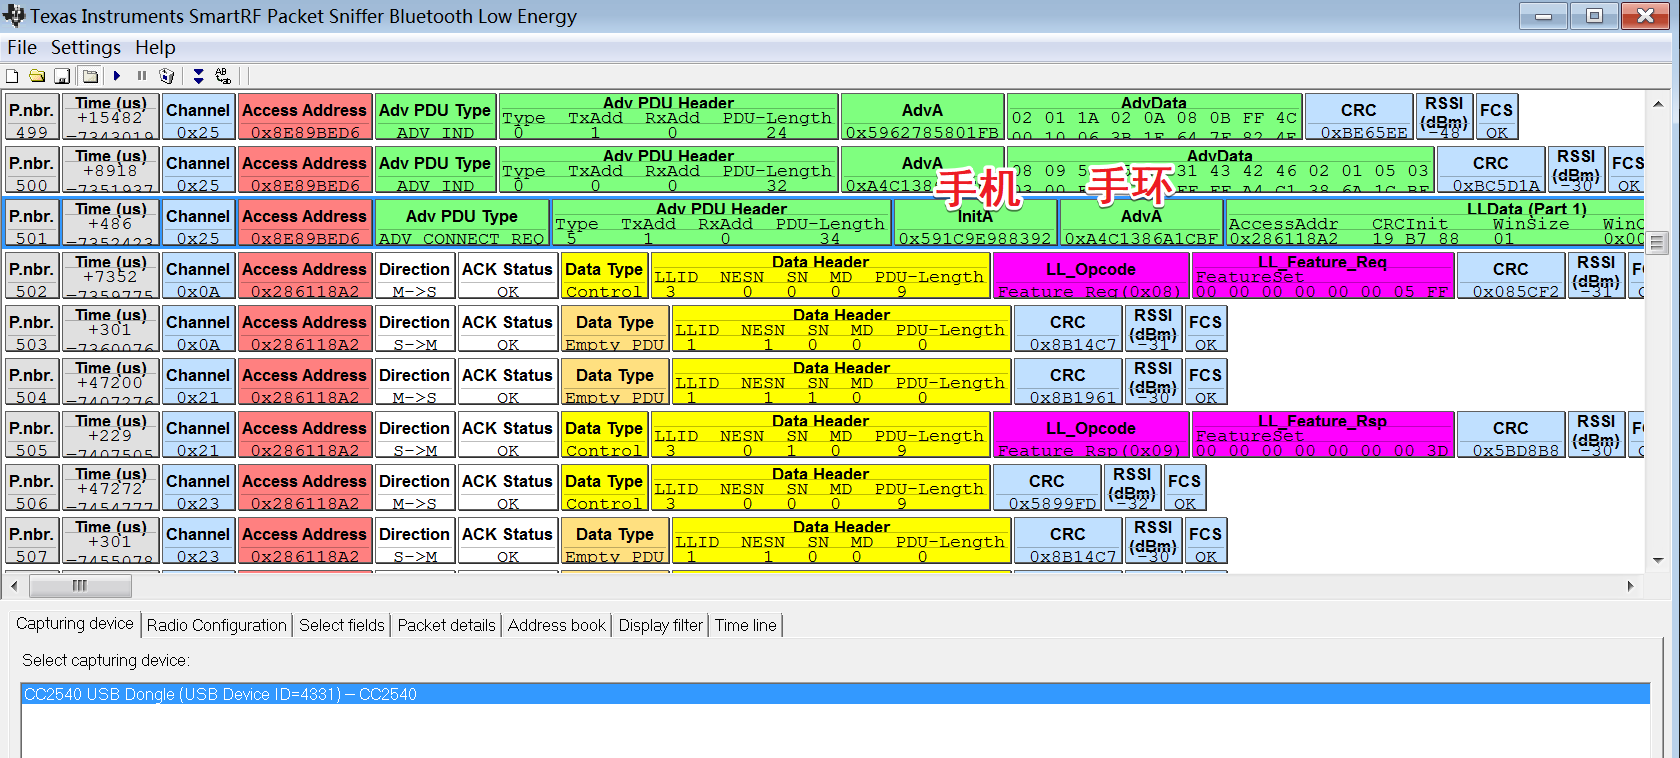Click the FCS OK cell of packet 499
1680x758 pixels.
tap(1497, 117)
